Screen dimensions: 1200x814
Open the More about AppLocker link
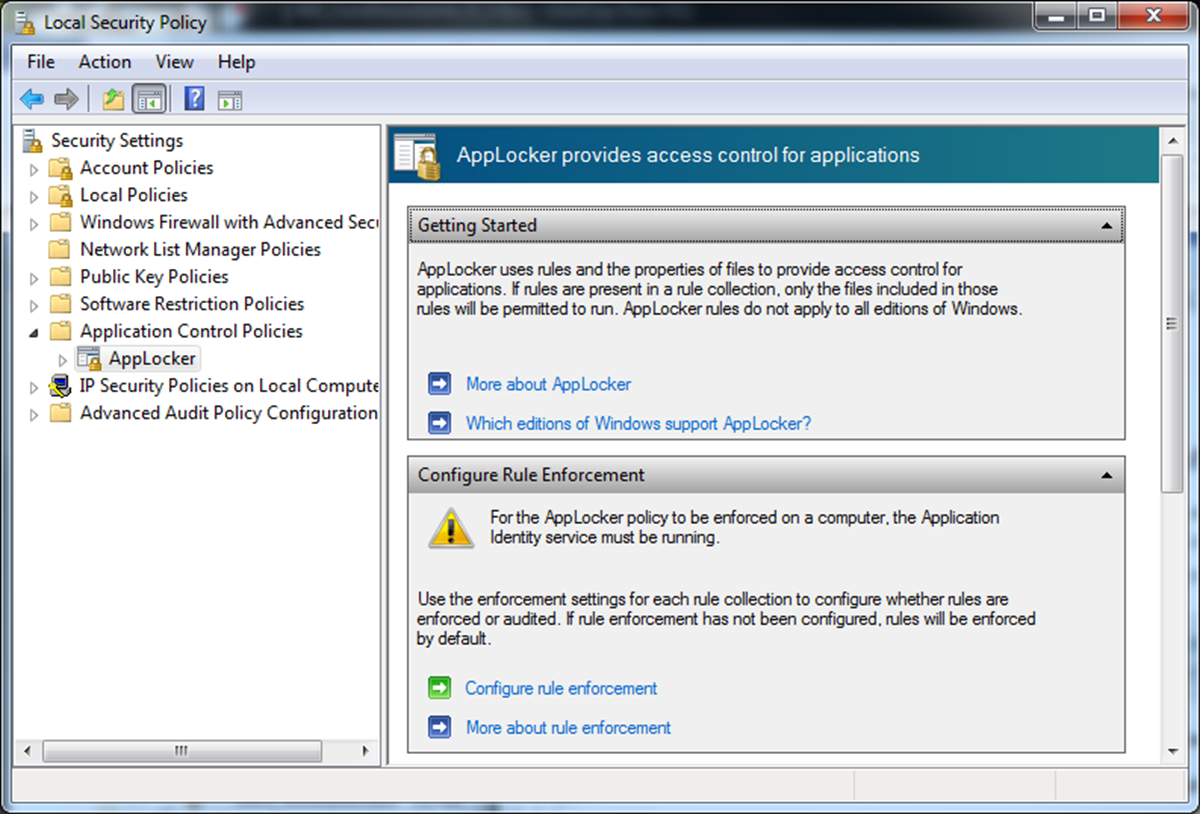click(x=548, y=384)
